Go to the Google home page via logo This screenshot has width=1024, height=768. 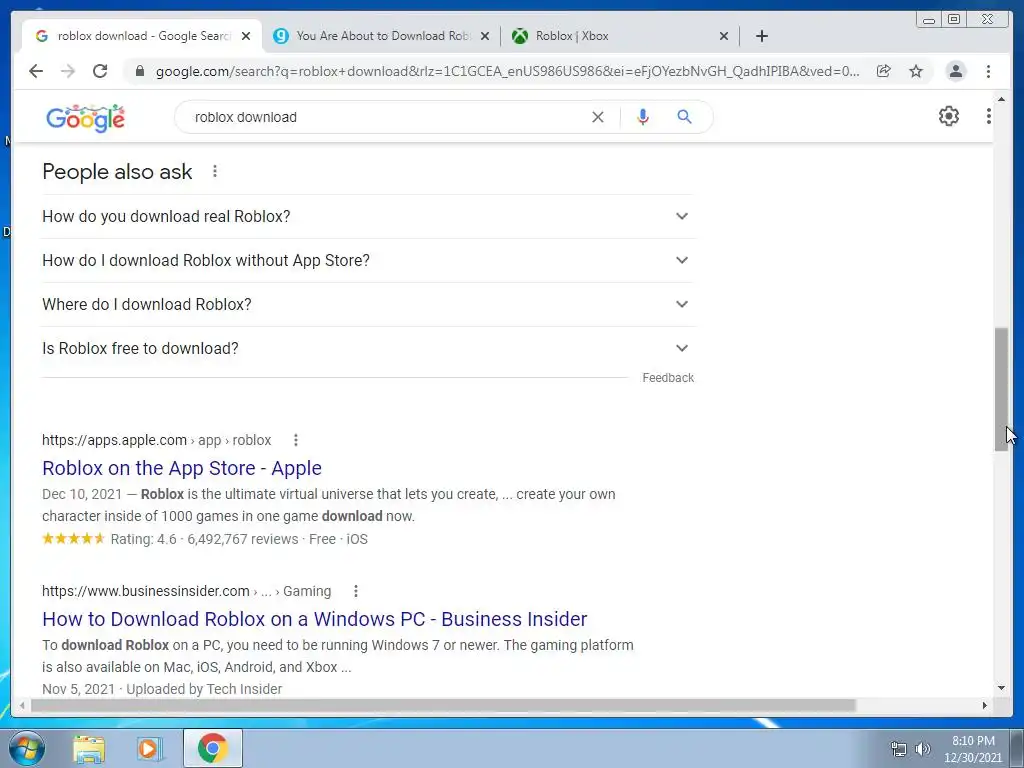86,118
